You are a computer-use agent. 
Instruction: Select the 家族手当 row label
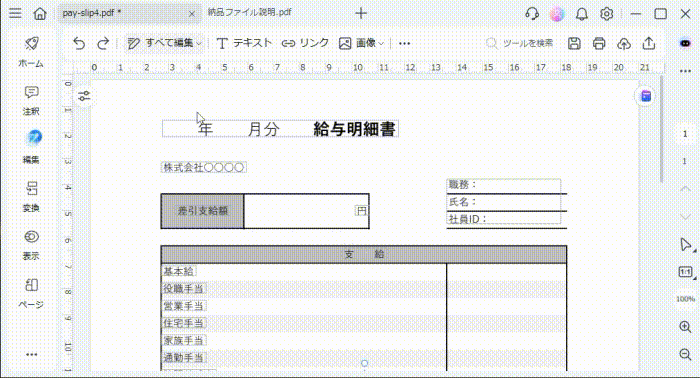click(x=183, y=341)
